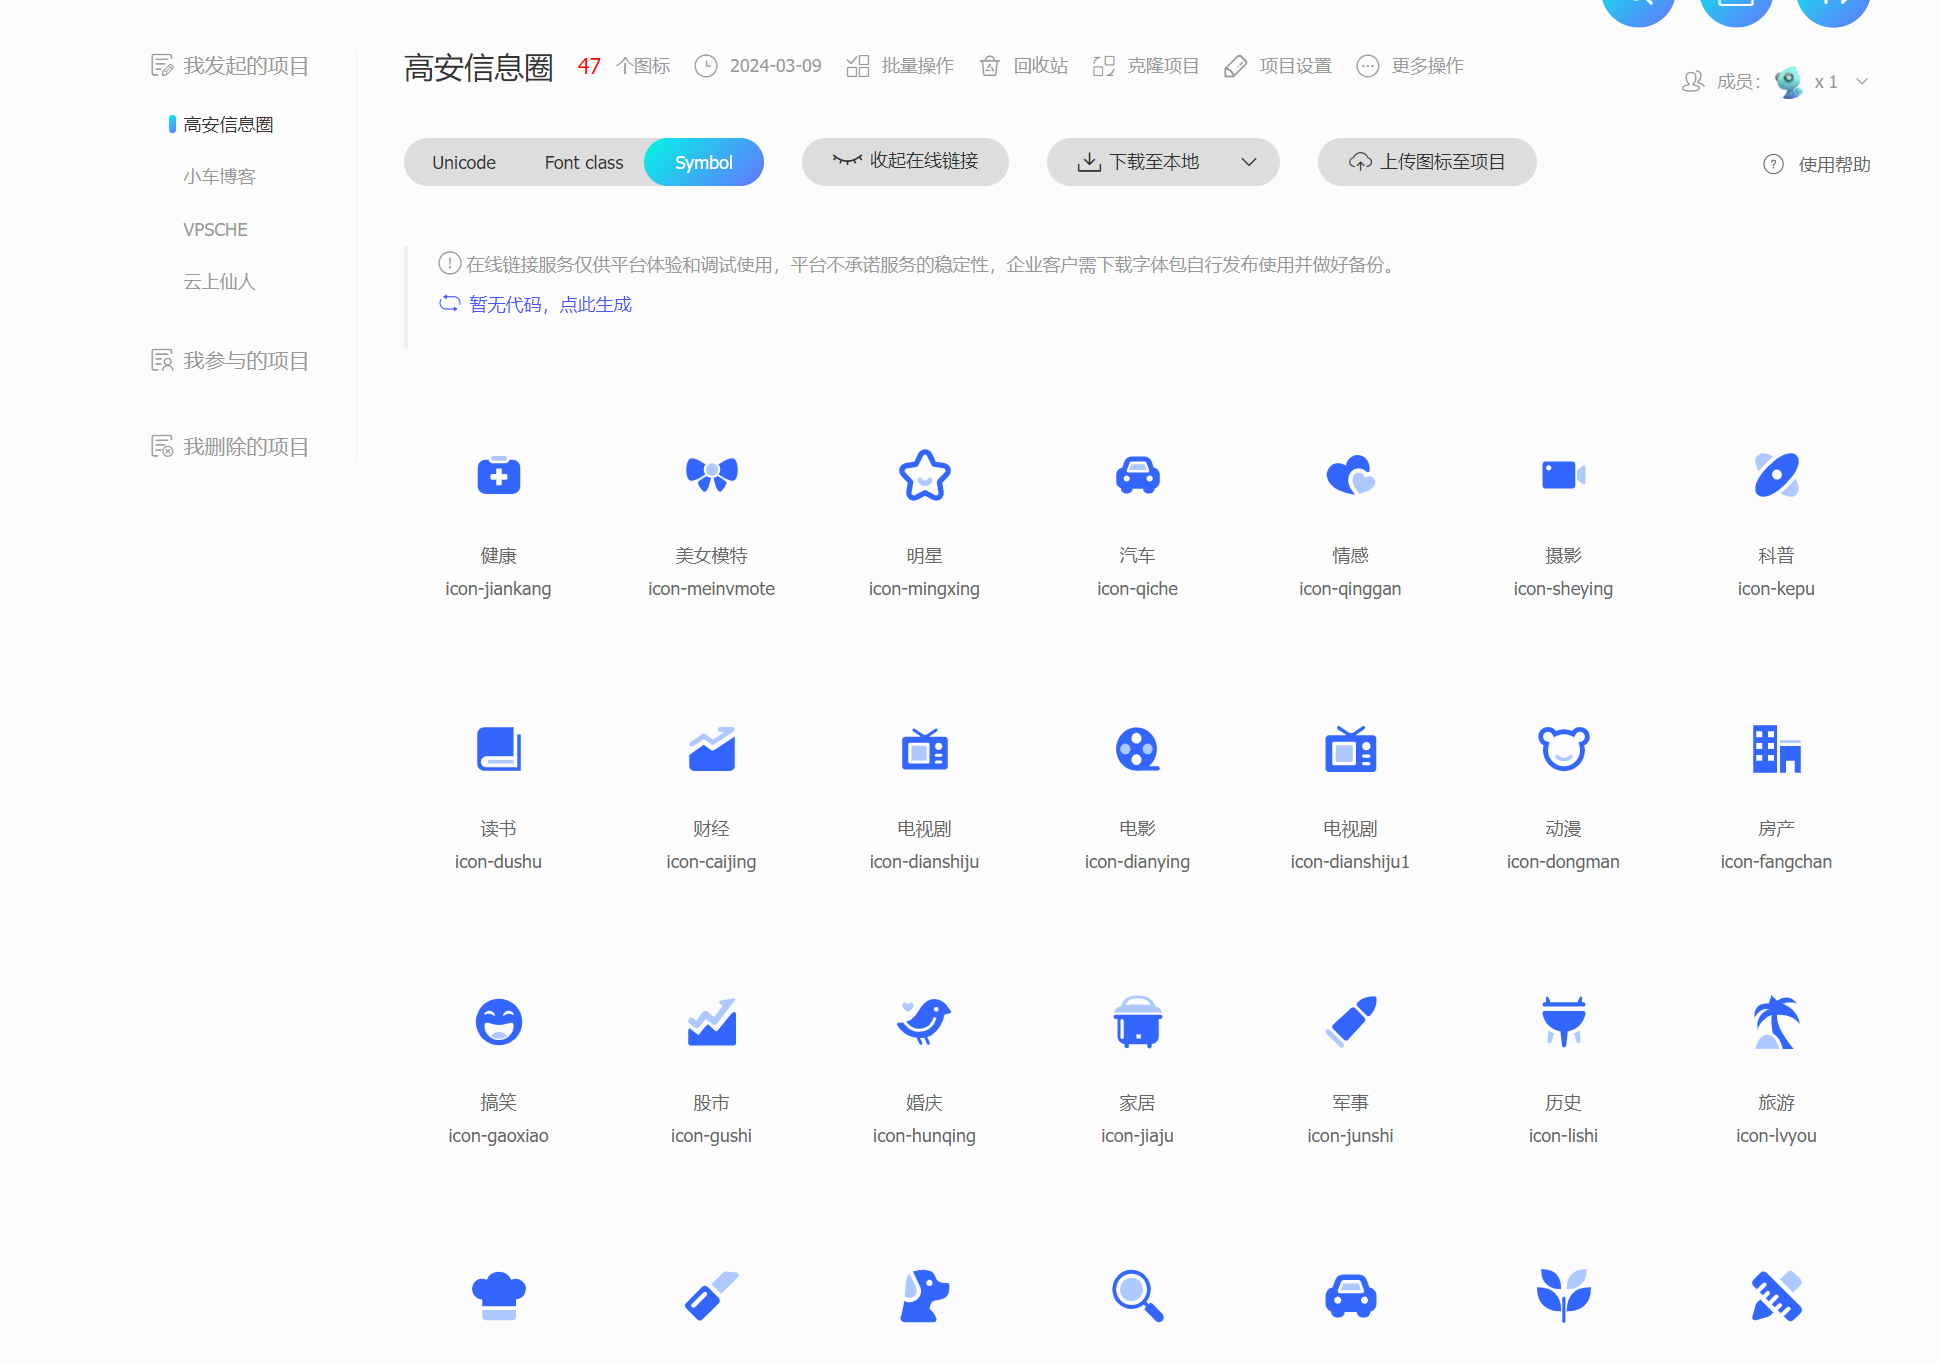
Task: Click the member avatar
Action: 1788,82
